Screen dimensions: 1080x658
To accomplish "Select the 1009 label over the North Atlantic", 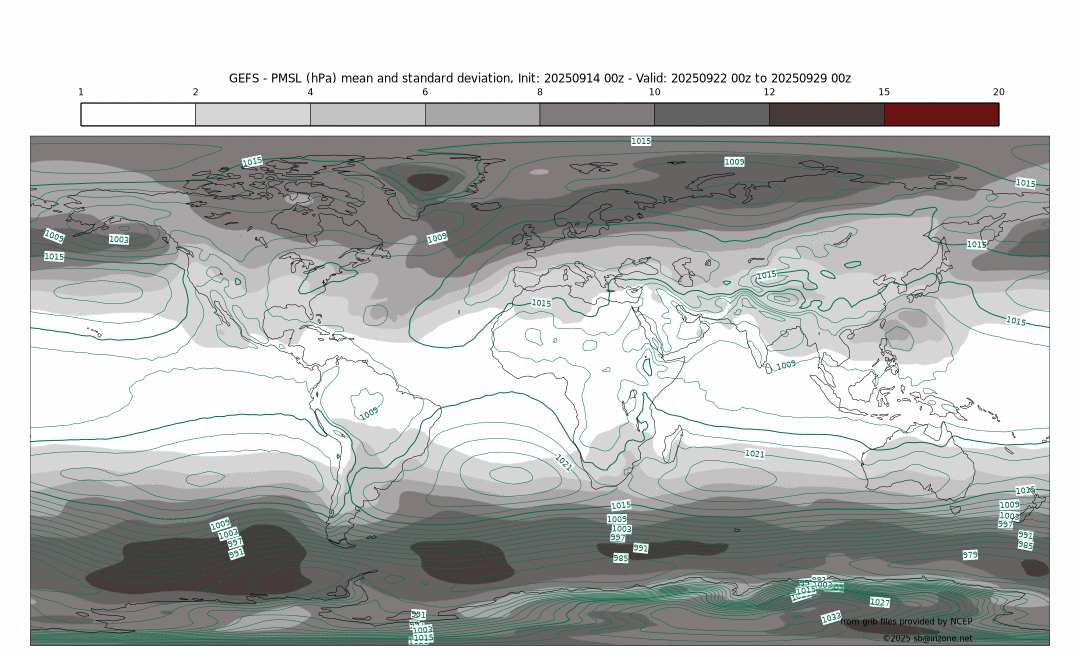I will 437,238.
